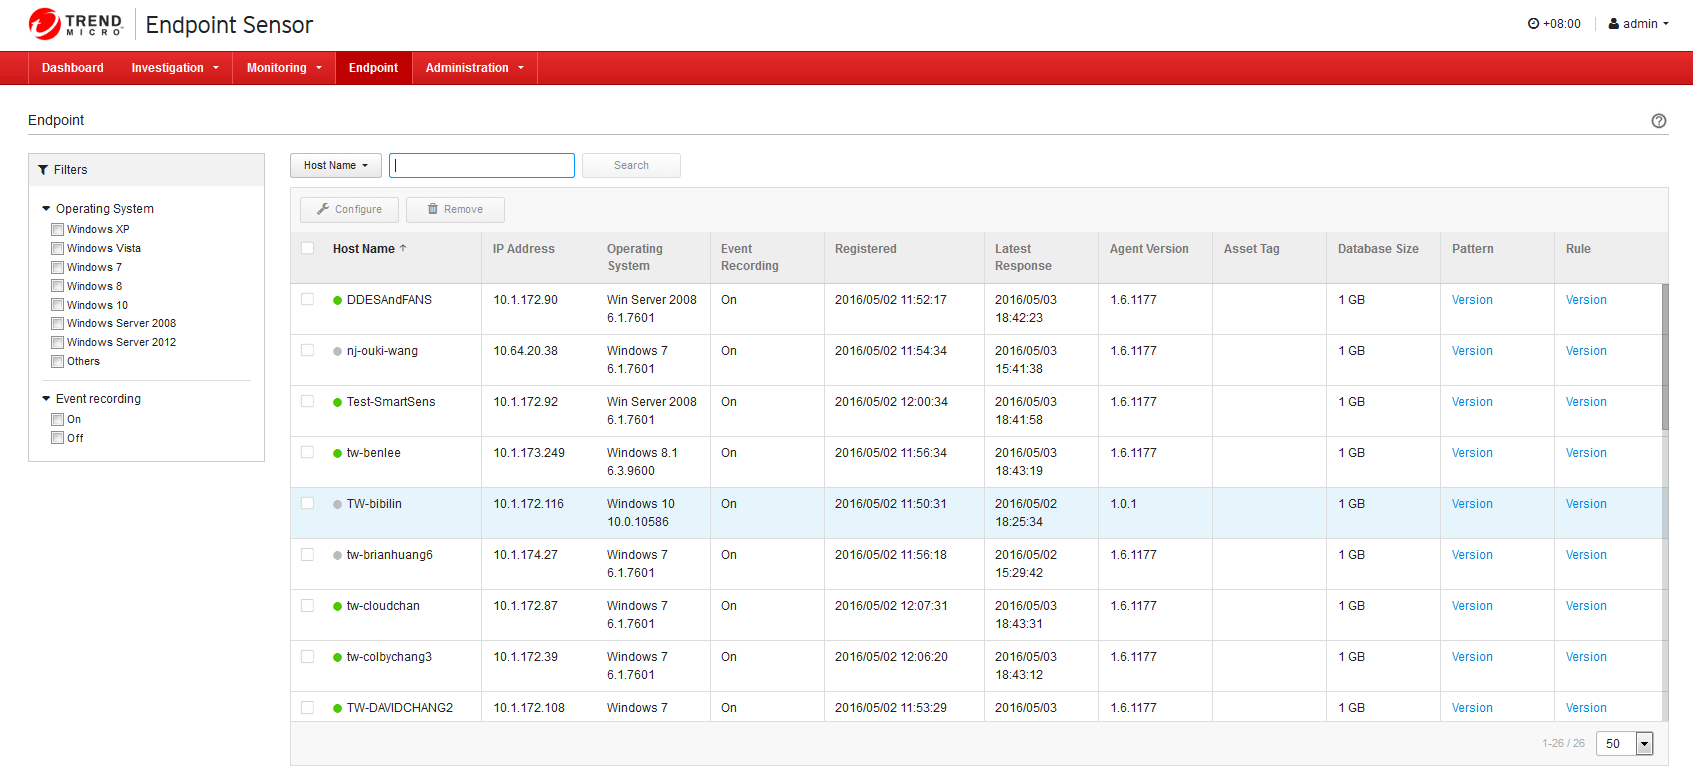This screenshot has height=770, width=1693.
Task: Open the Host Name search type dropdown
Action: coord(335,166)
